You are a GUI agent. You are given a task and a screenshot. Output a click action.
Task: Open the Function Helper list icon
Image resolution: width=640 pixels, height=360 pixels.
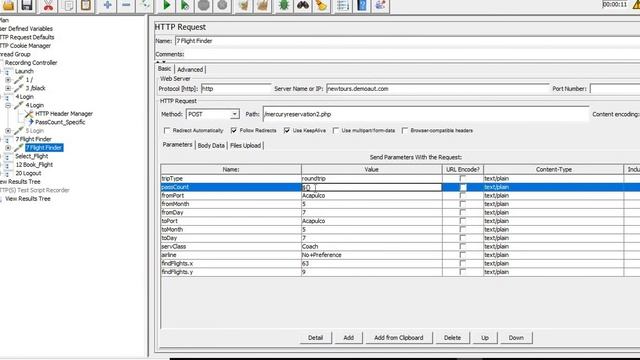tap(343, 5)
